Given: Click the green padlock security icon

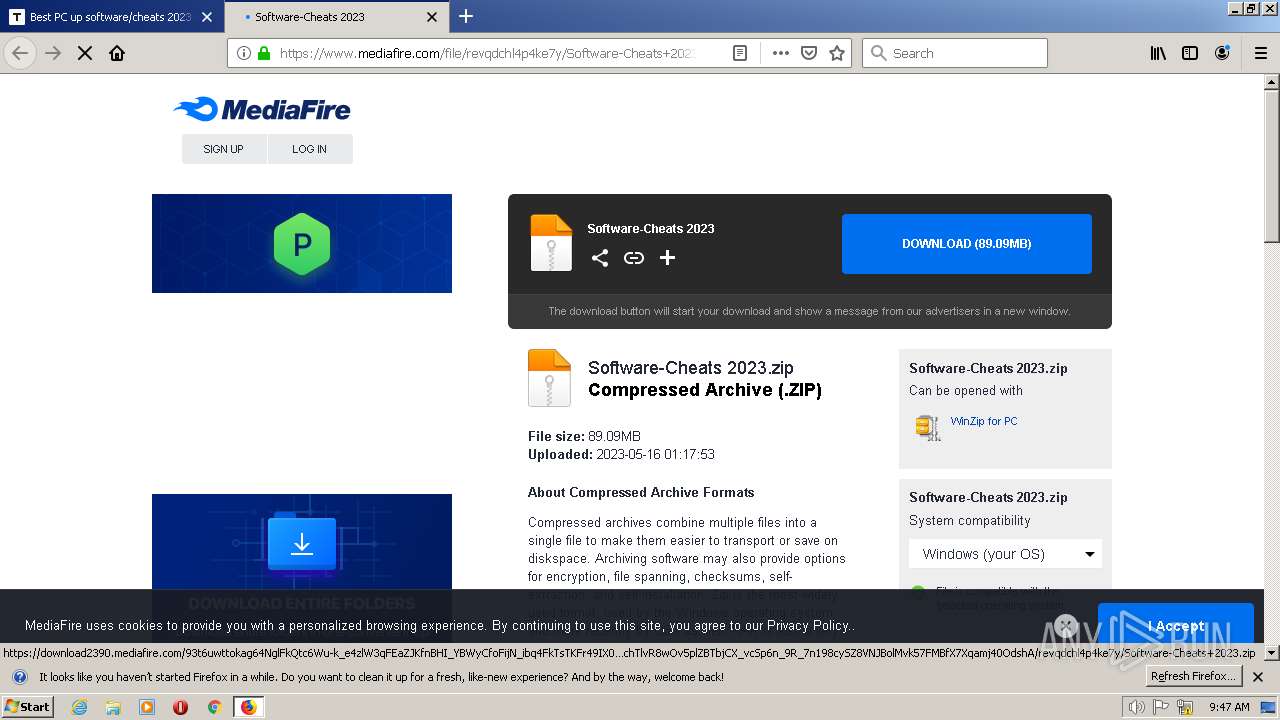Looking at the screenshot, I should (x=264, y=53).
